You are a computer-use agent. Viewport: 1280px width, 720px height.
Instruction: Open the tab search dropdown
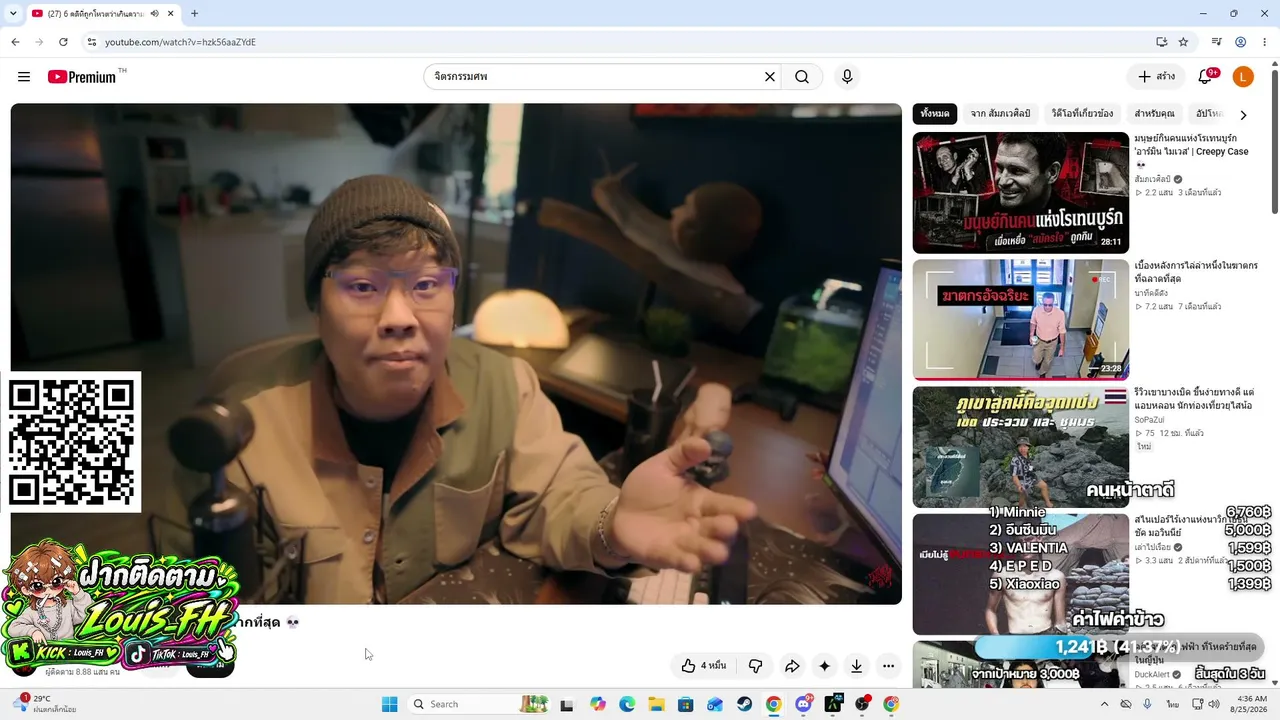[13, 13]
